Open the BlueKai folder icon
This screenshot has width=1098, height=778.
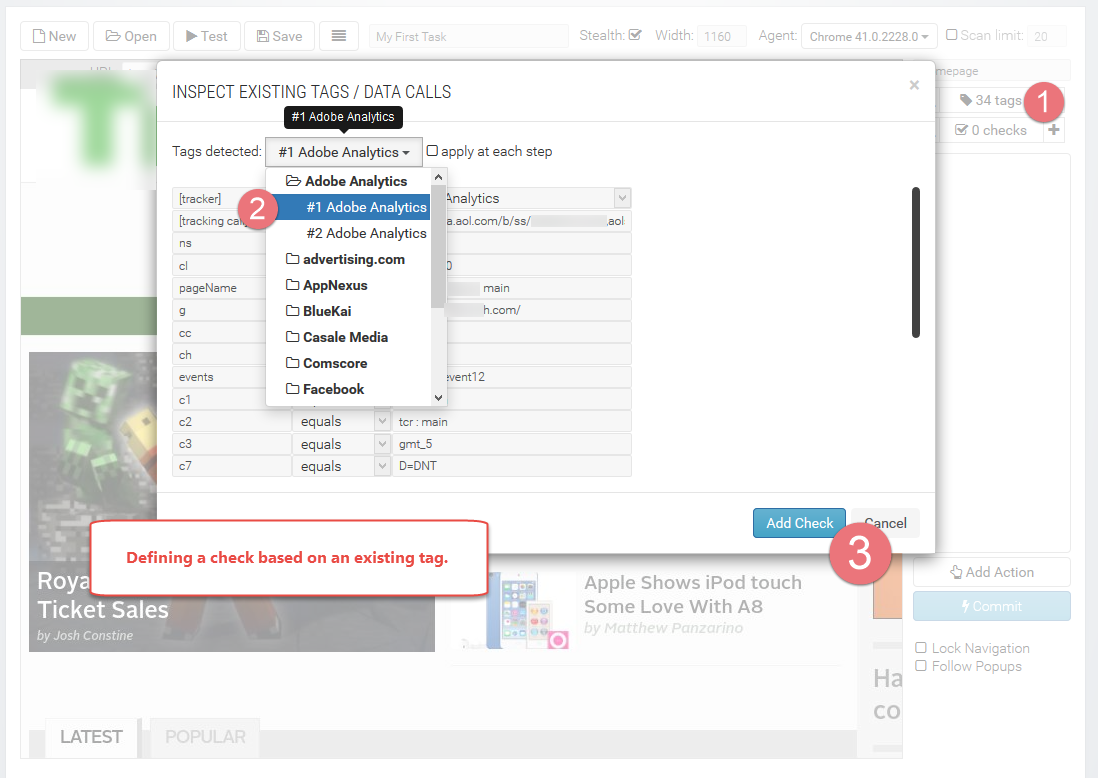pos(293,311)
